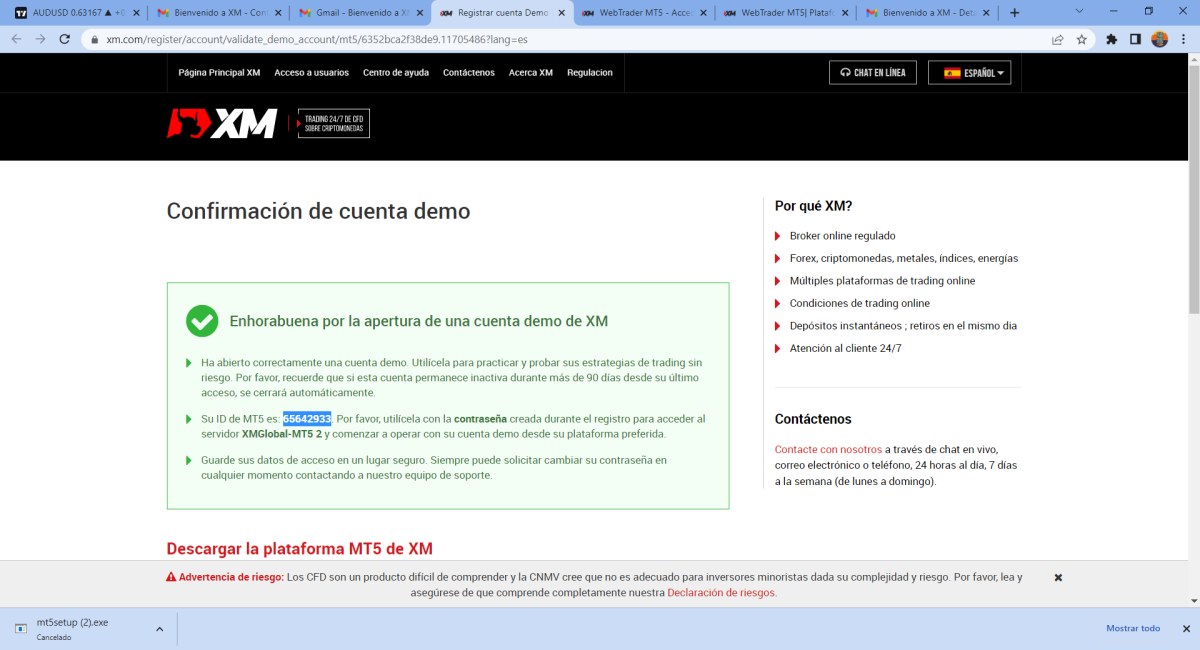Click the Trading 24/7 de CFD banner

[334, 123]
